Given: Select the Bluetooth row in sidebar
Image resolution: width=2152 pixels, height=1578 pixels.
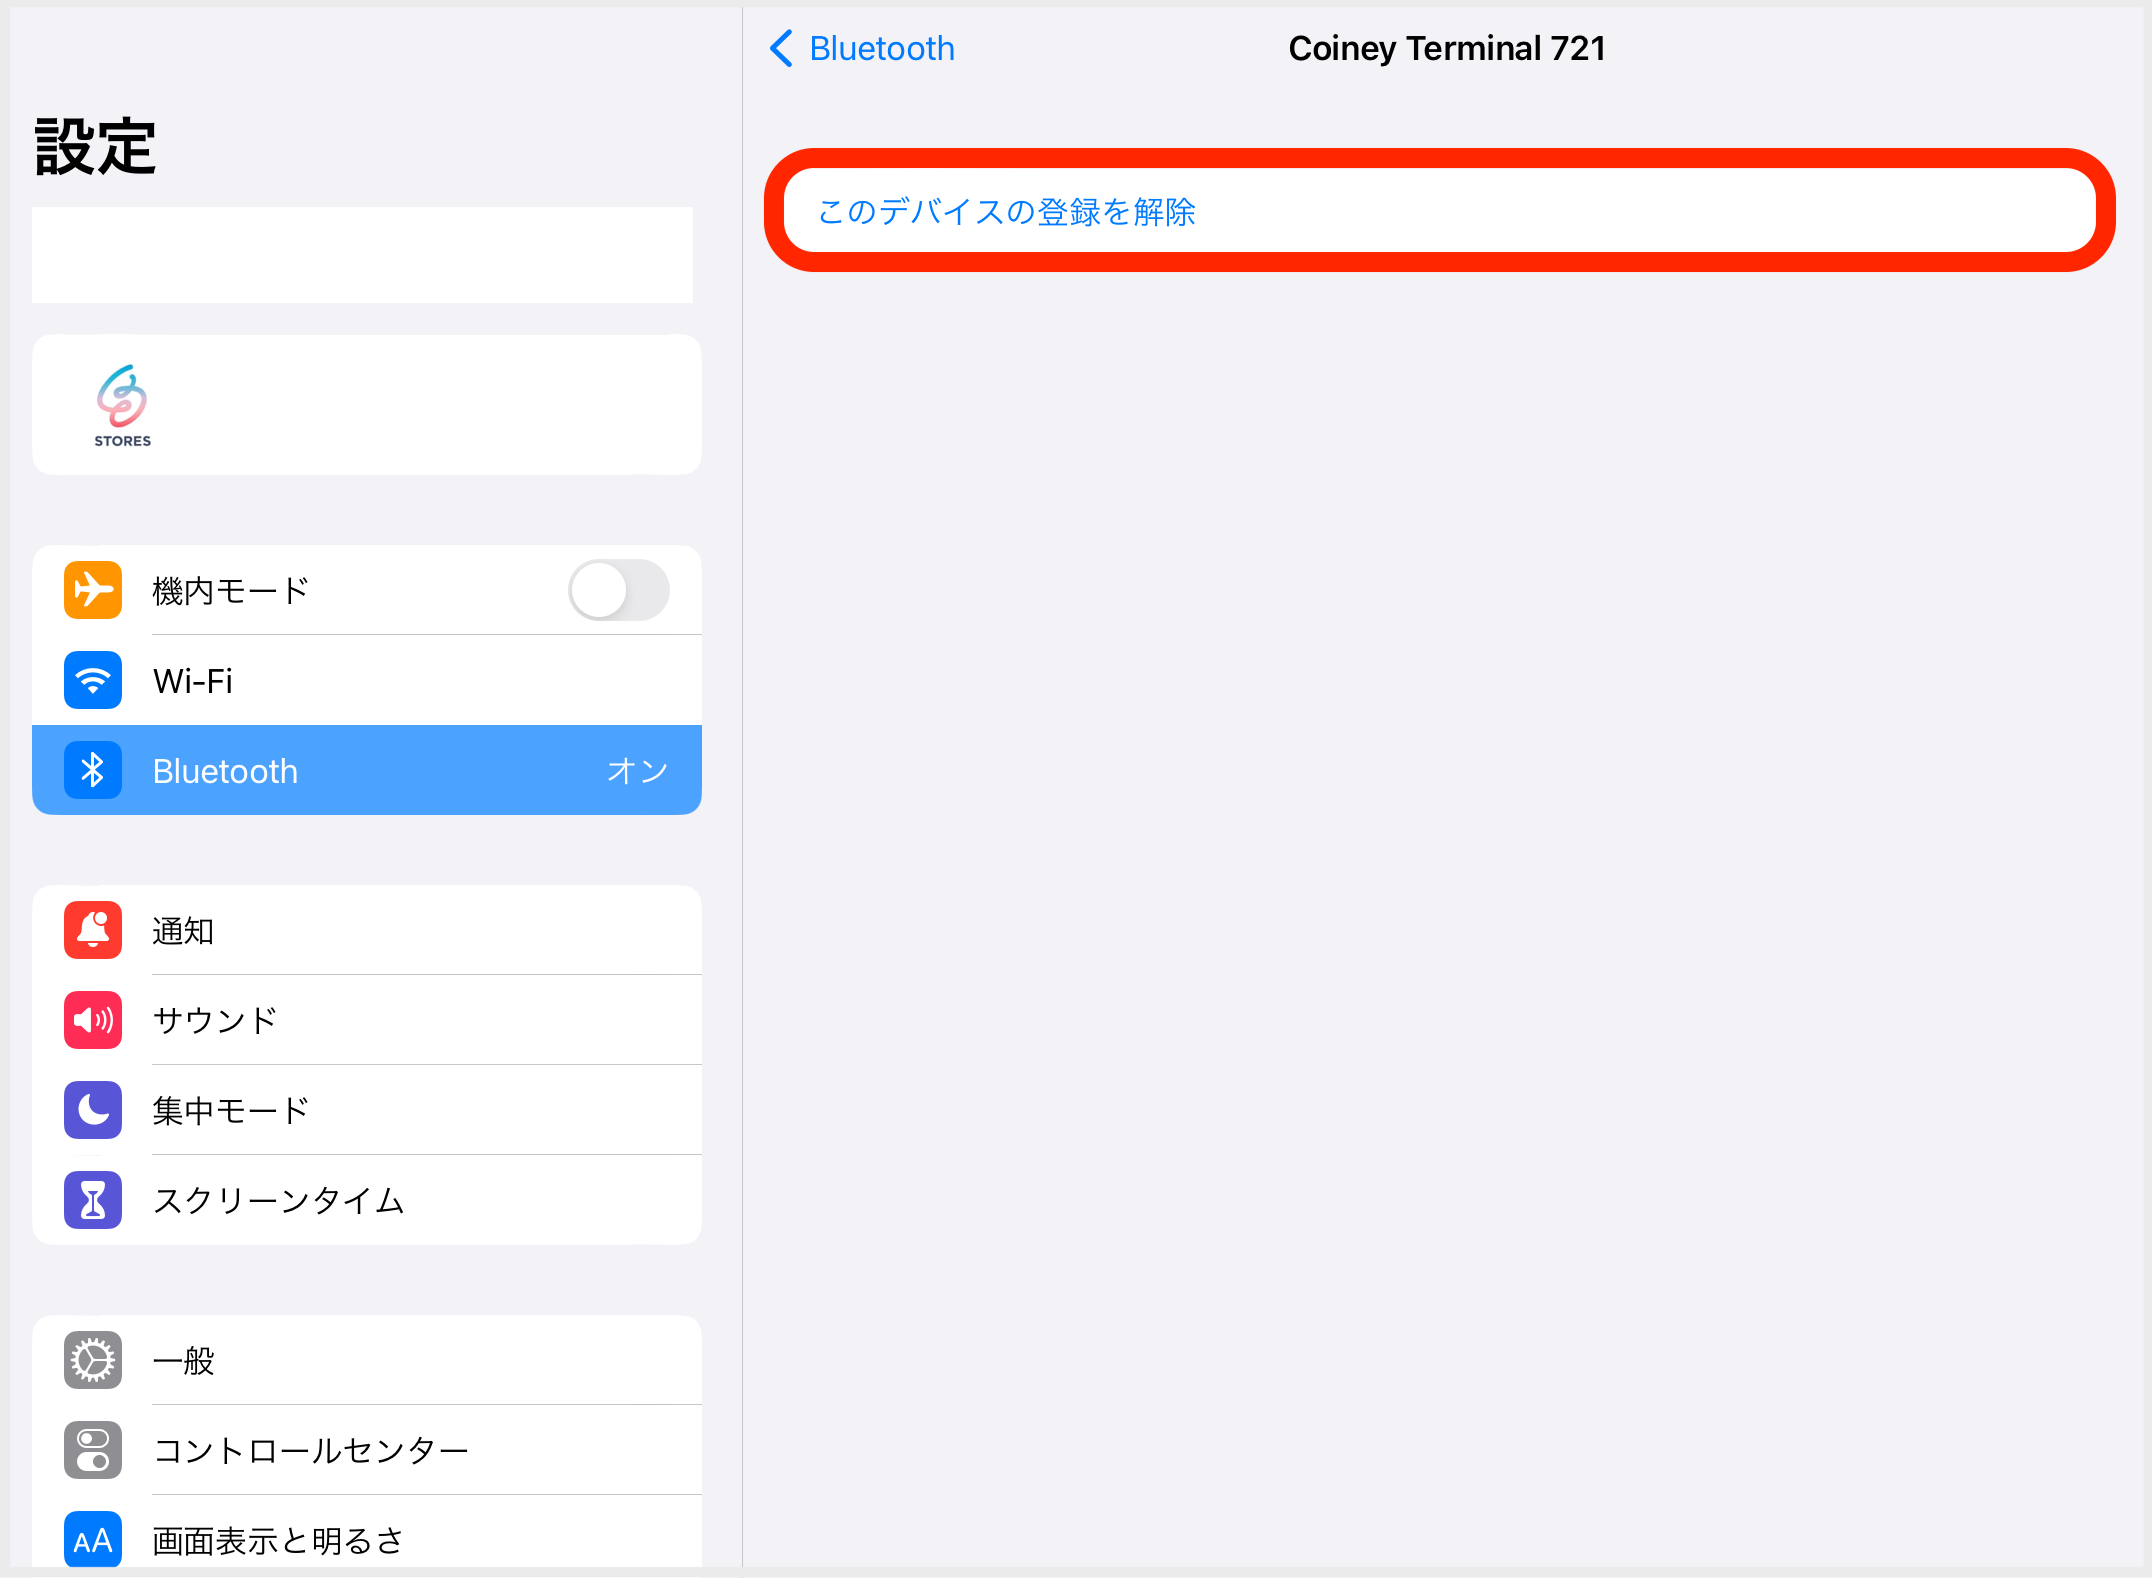Looking at the screenshot, I should [x=367, y=770].
